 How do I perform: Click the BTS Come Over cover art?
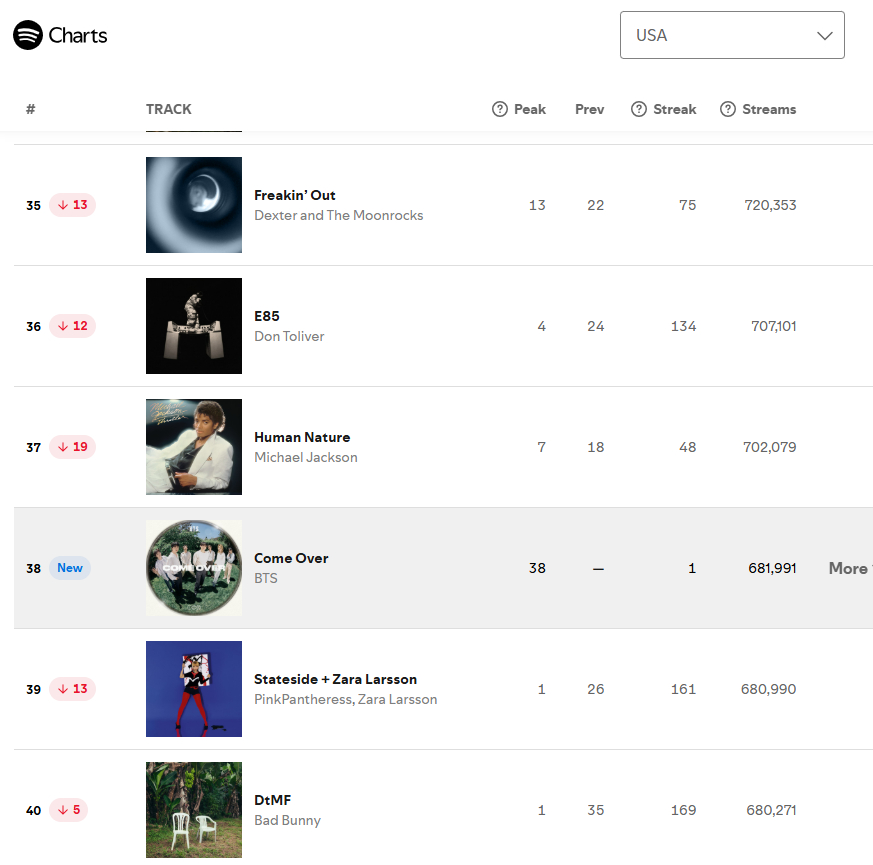tap(194, 568)
